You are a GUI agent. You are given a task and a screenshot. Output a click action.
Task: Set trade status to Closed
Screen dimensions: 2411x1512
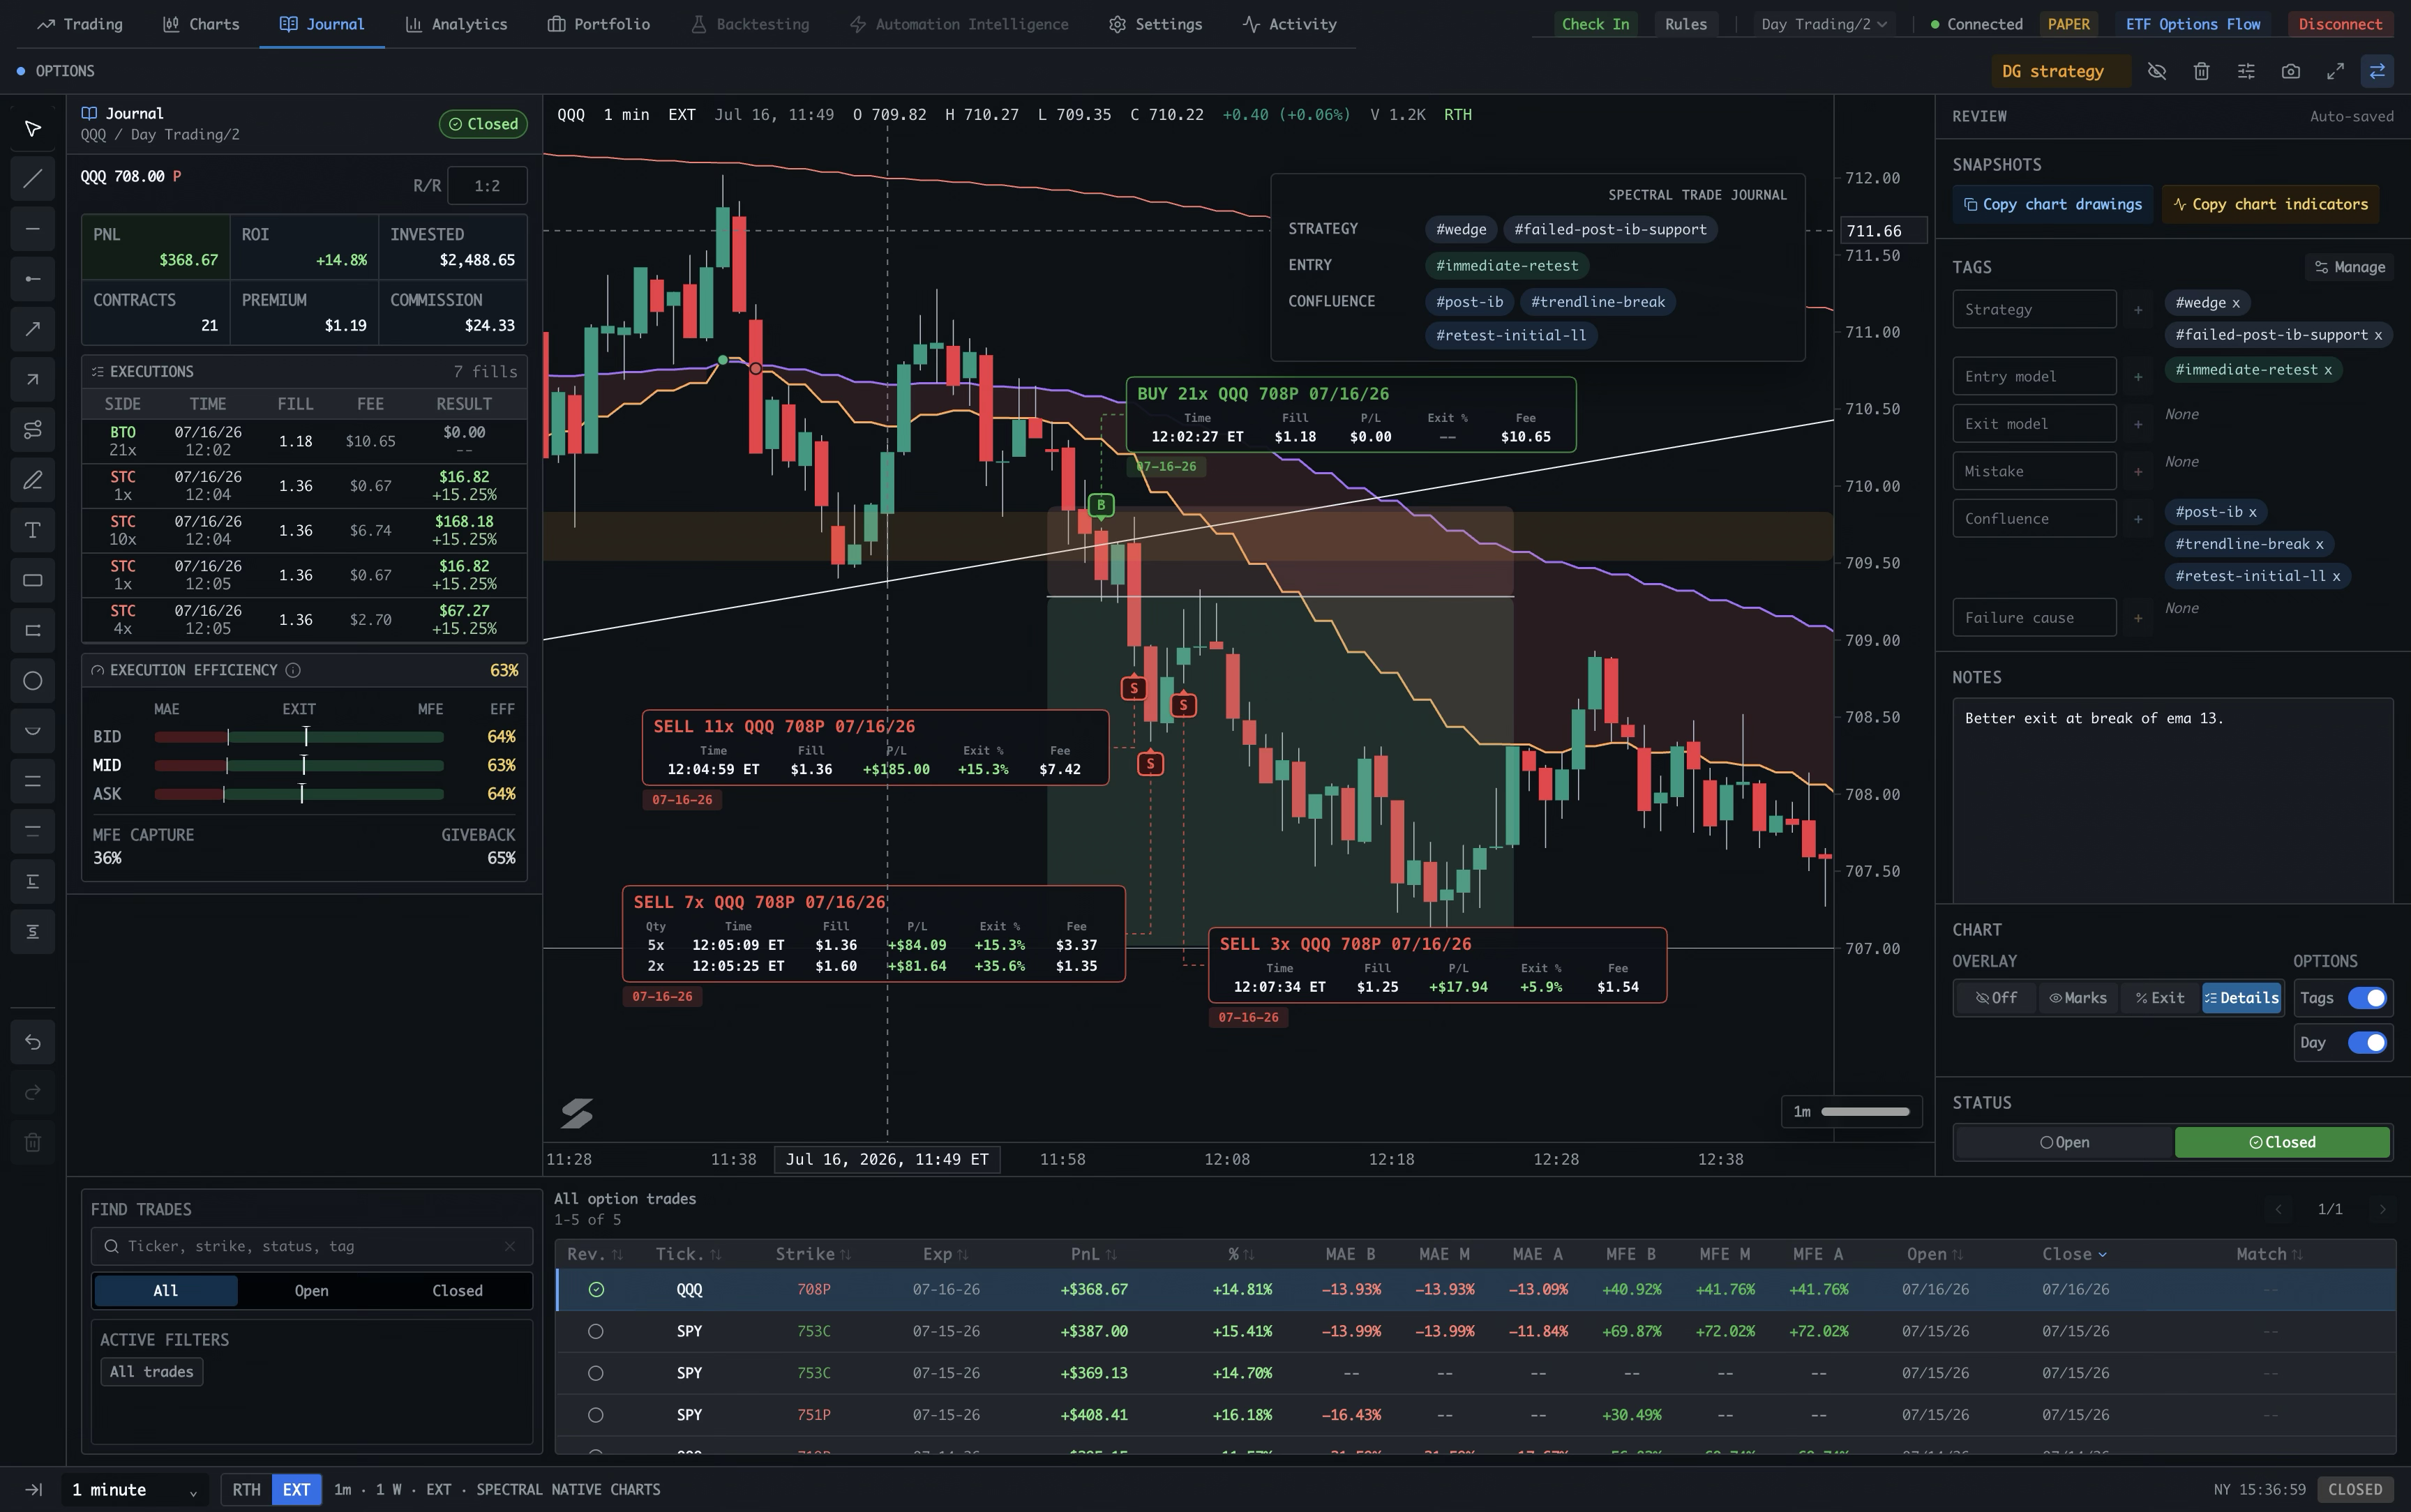click(2282, 1142)
